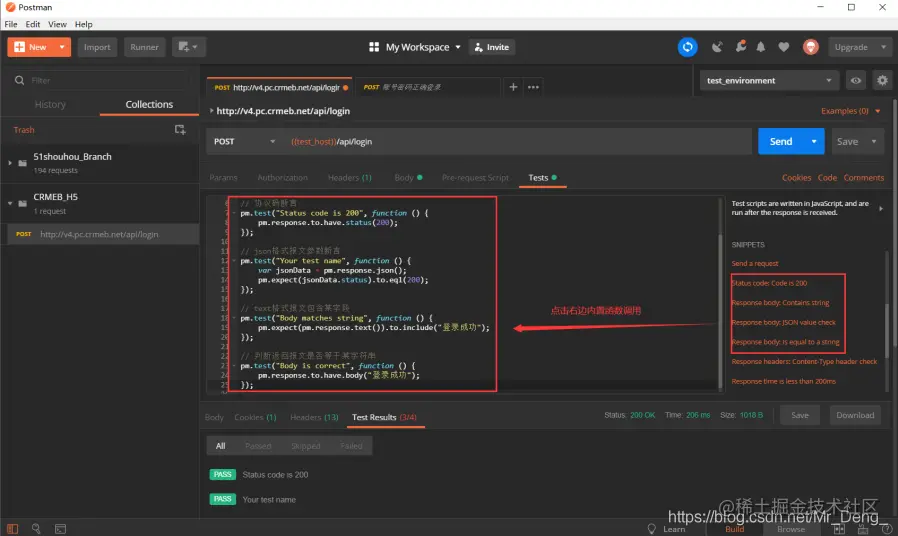
Task: Click the Runner button
Action: point(144,47)
